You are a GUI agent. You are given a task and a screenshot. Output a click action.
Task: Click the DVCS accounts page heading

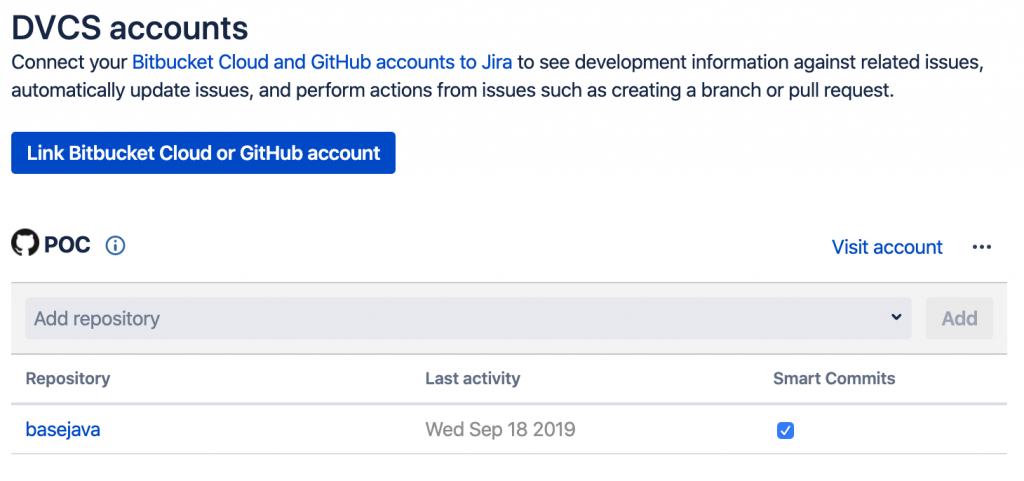click(x=130, y=26)
